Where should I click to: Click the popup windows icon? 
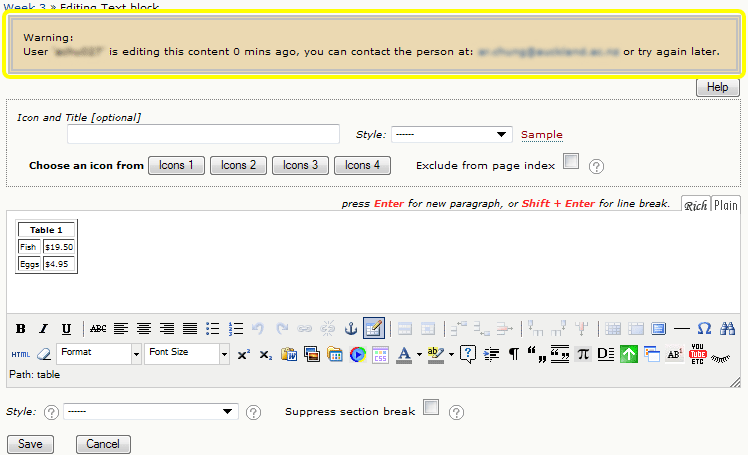click(652, 354)
